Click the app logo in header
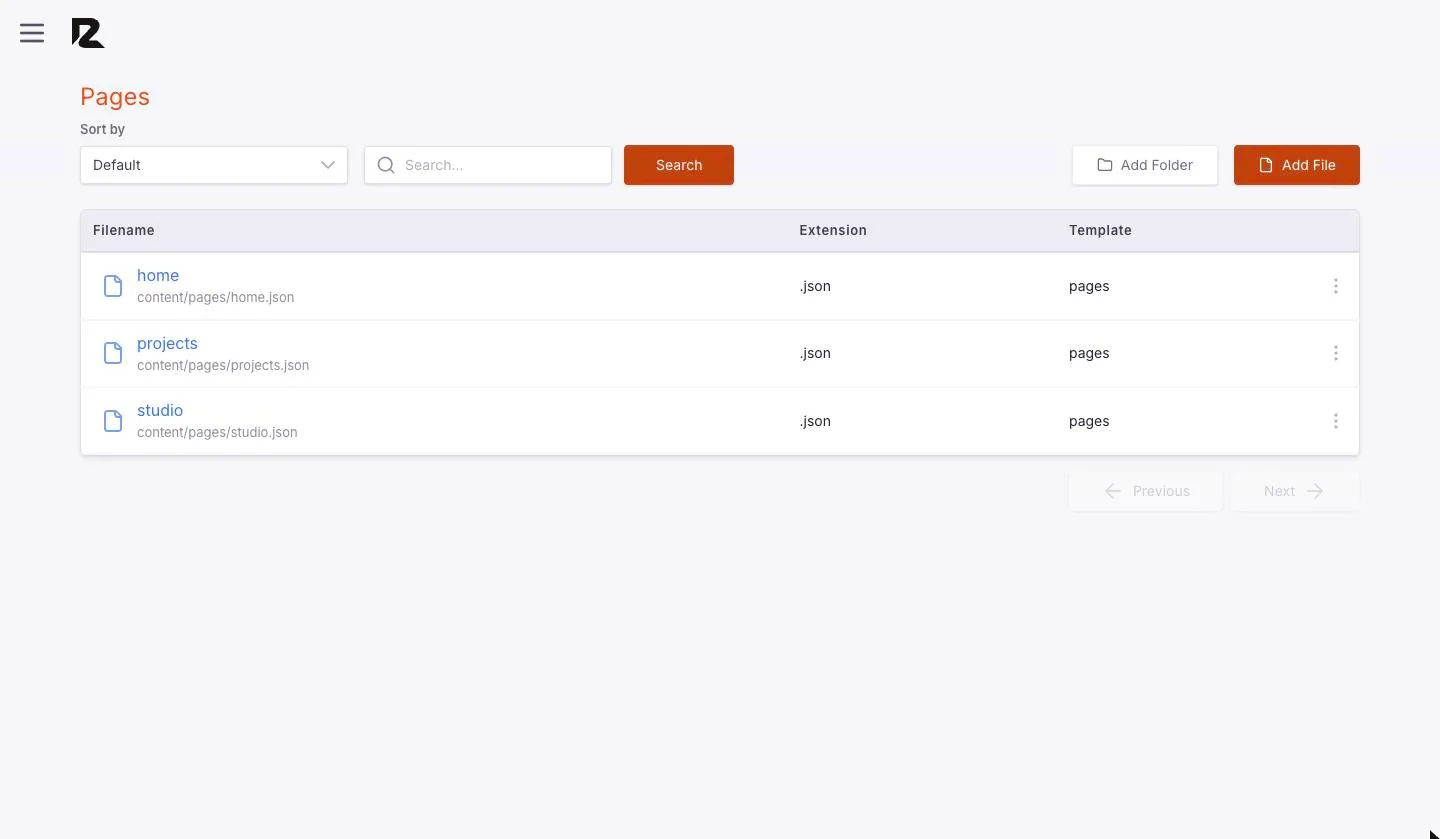 [x=88, y=33]
